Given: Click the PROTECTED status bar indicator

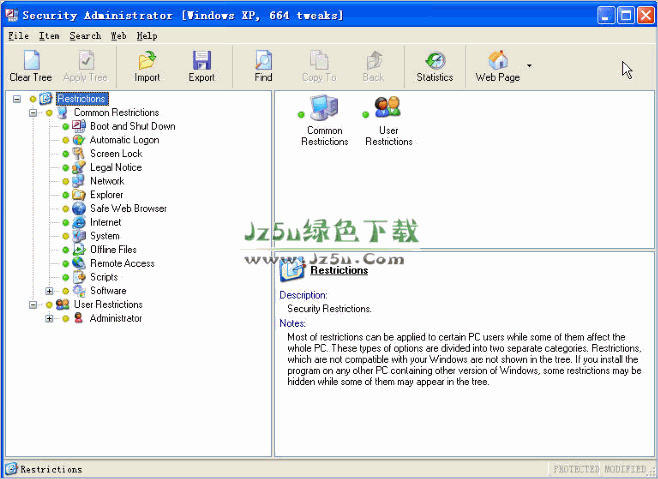Looking at the screenshot, I should pyautogui.click(x=576, y=469).
